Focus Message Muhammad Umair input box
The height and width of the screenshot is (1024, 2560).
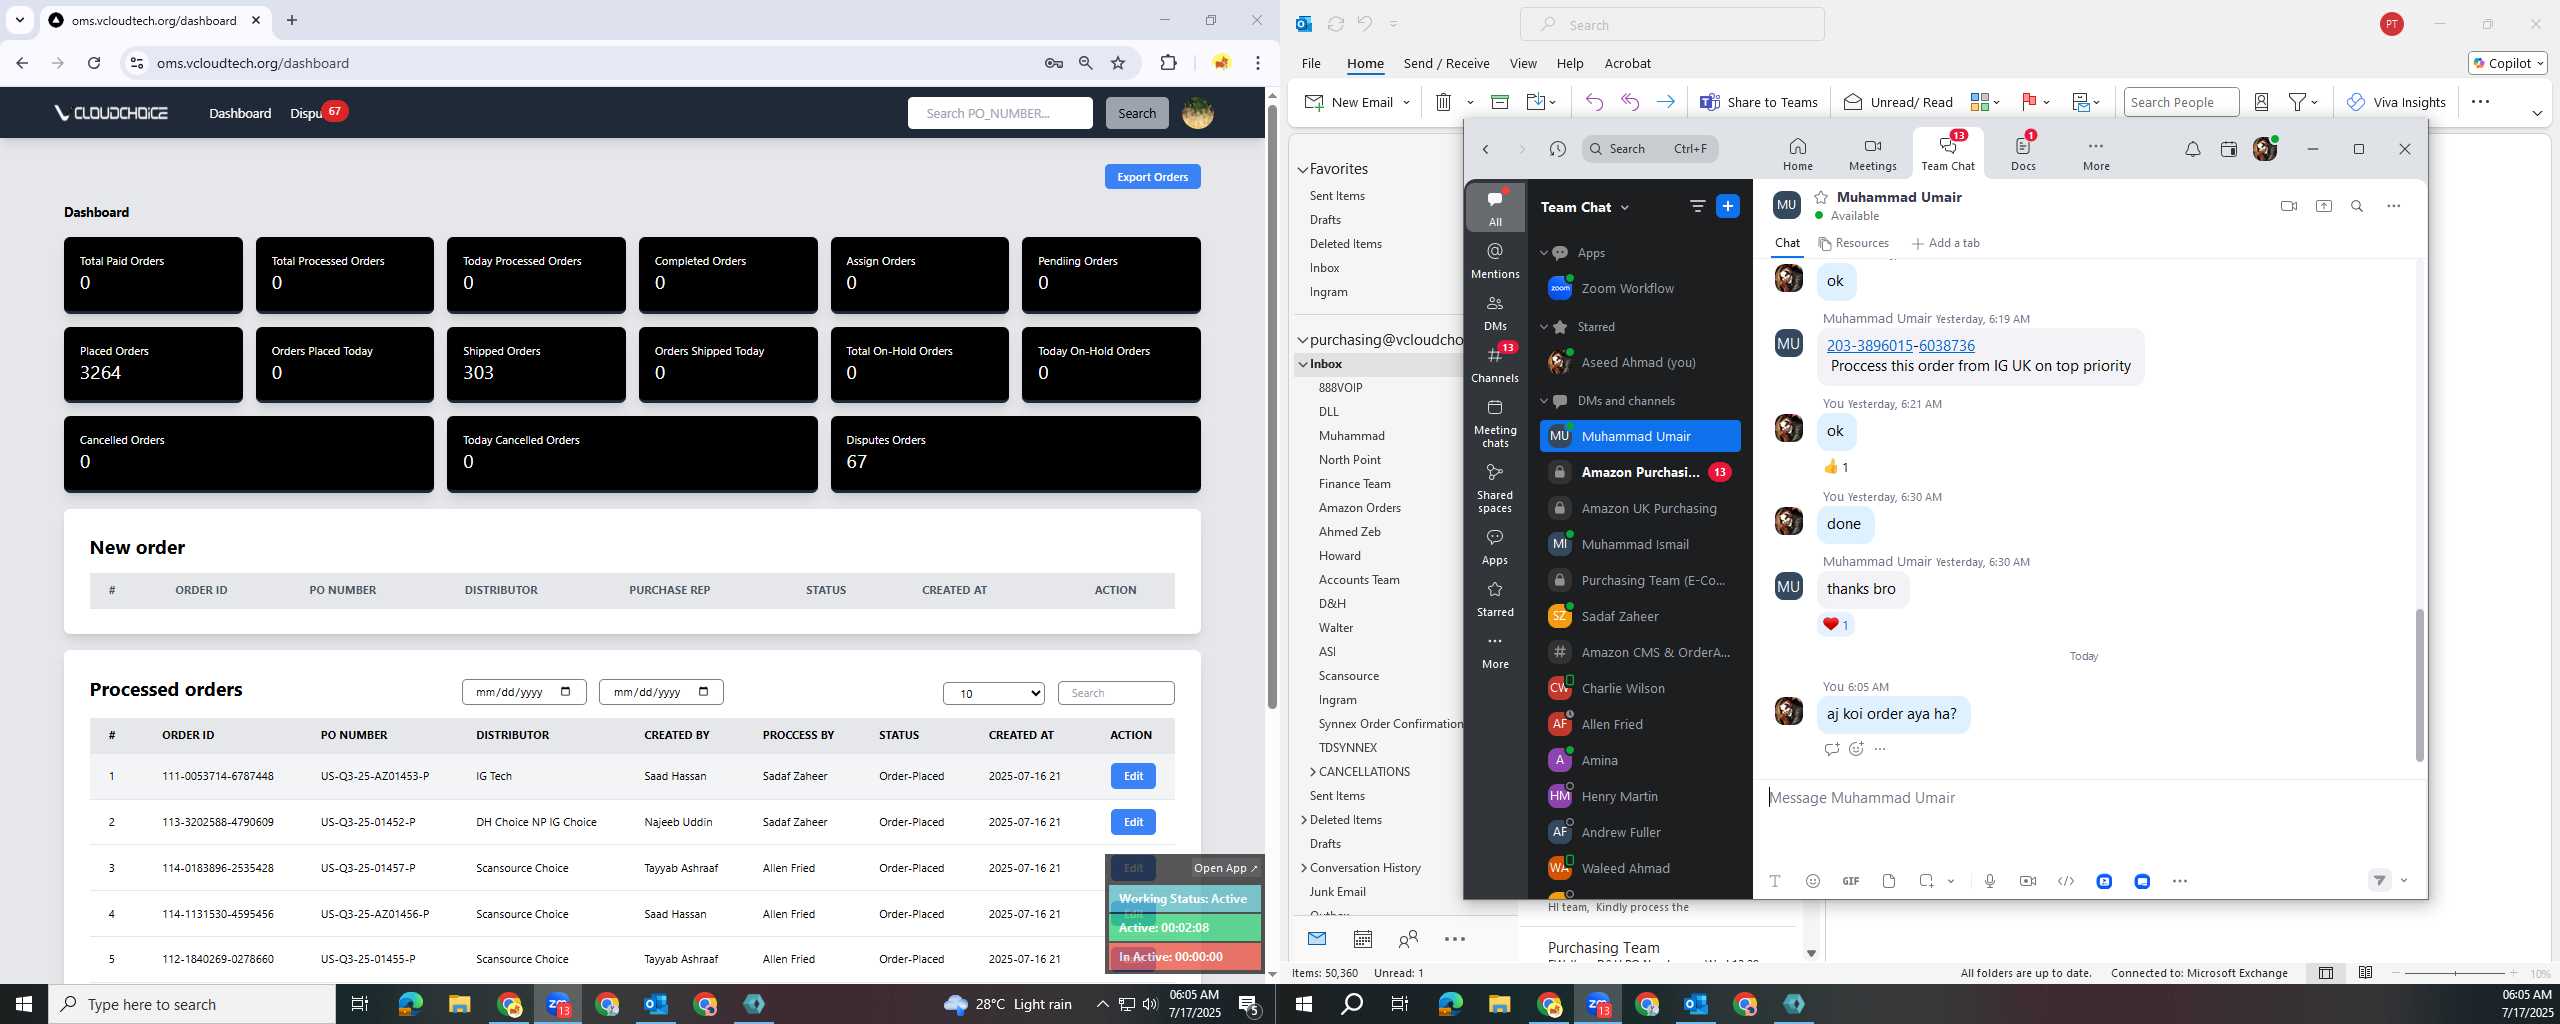(2088, 798)
